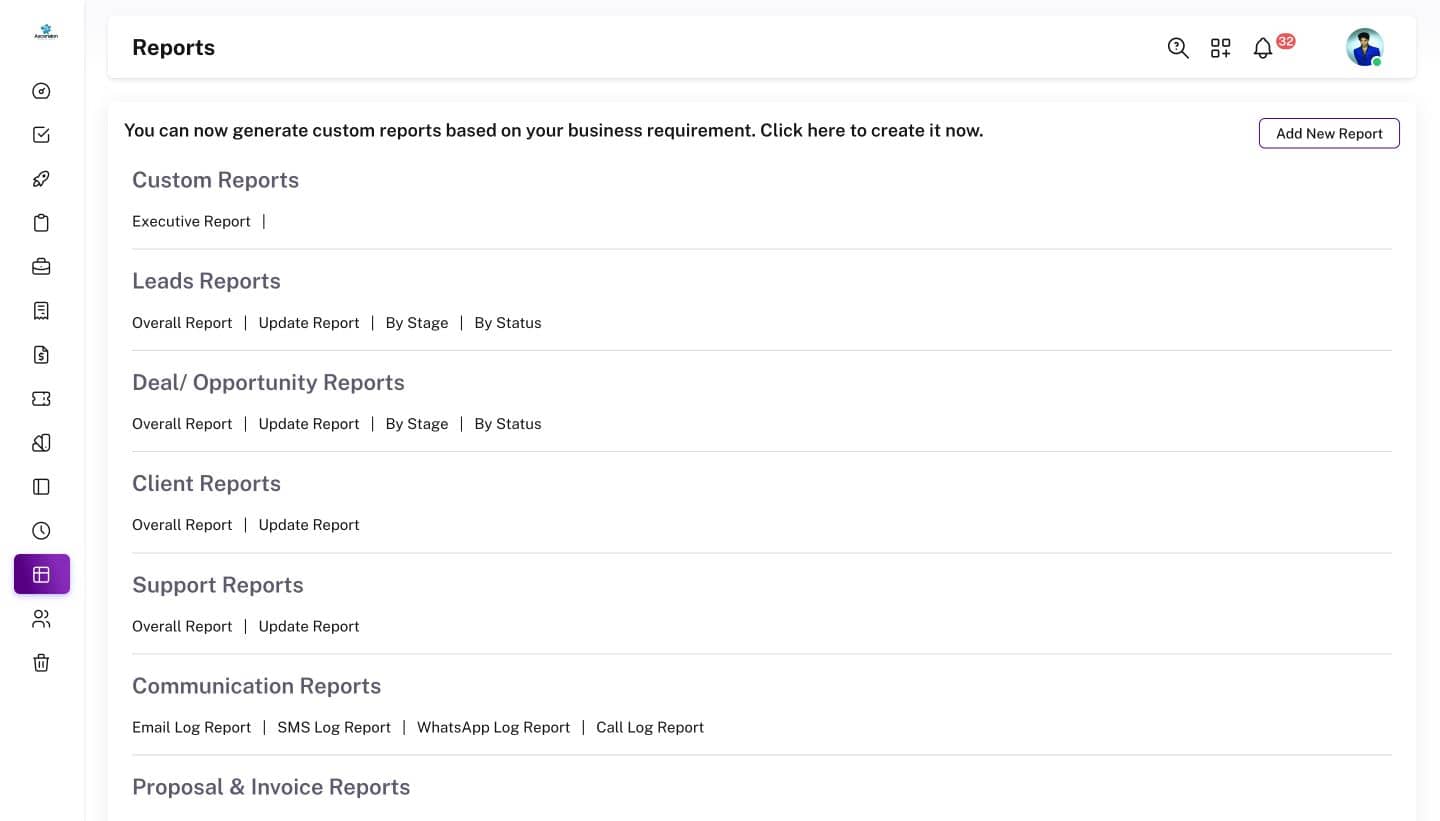
Task: Open the notifications bell with 32 badge
Action: click(x=1263, y=48)
